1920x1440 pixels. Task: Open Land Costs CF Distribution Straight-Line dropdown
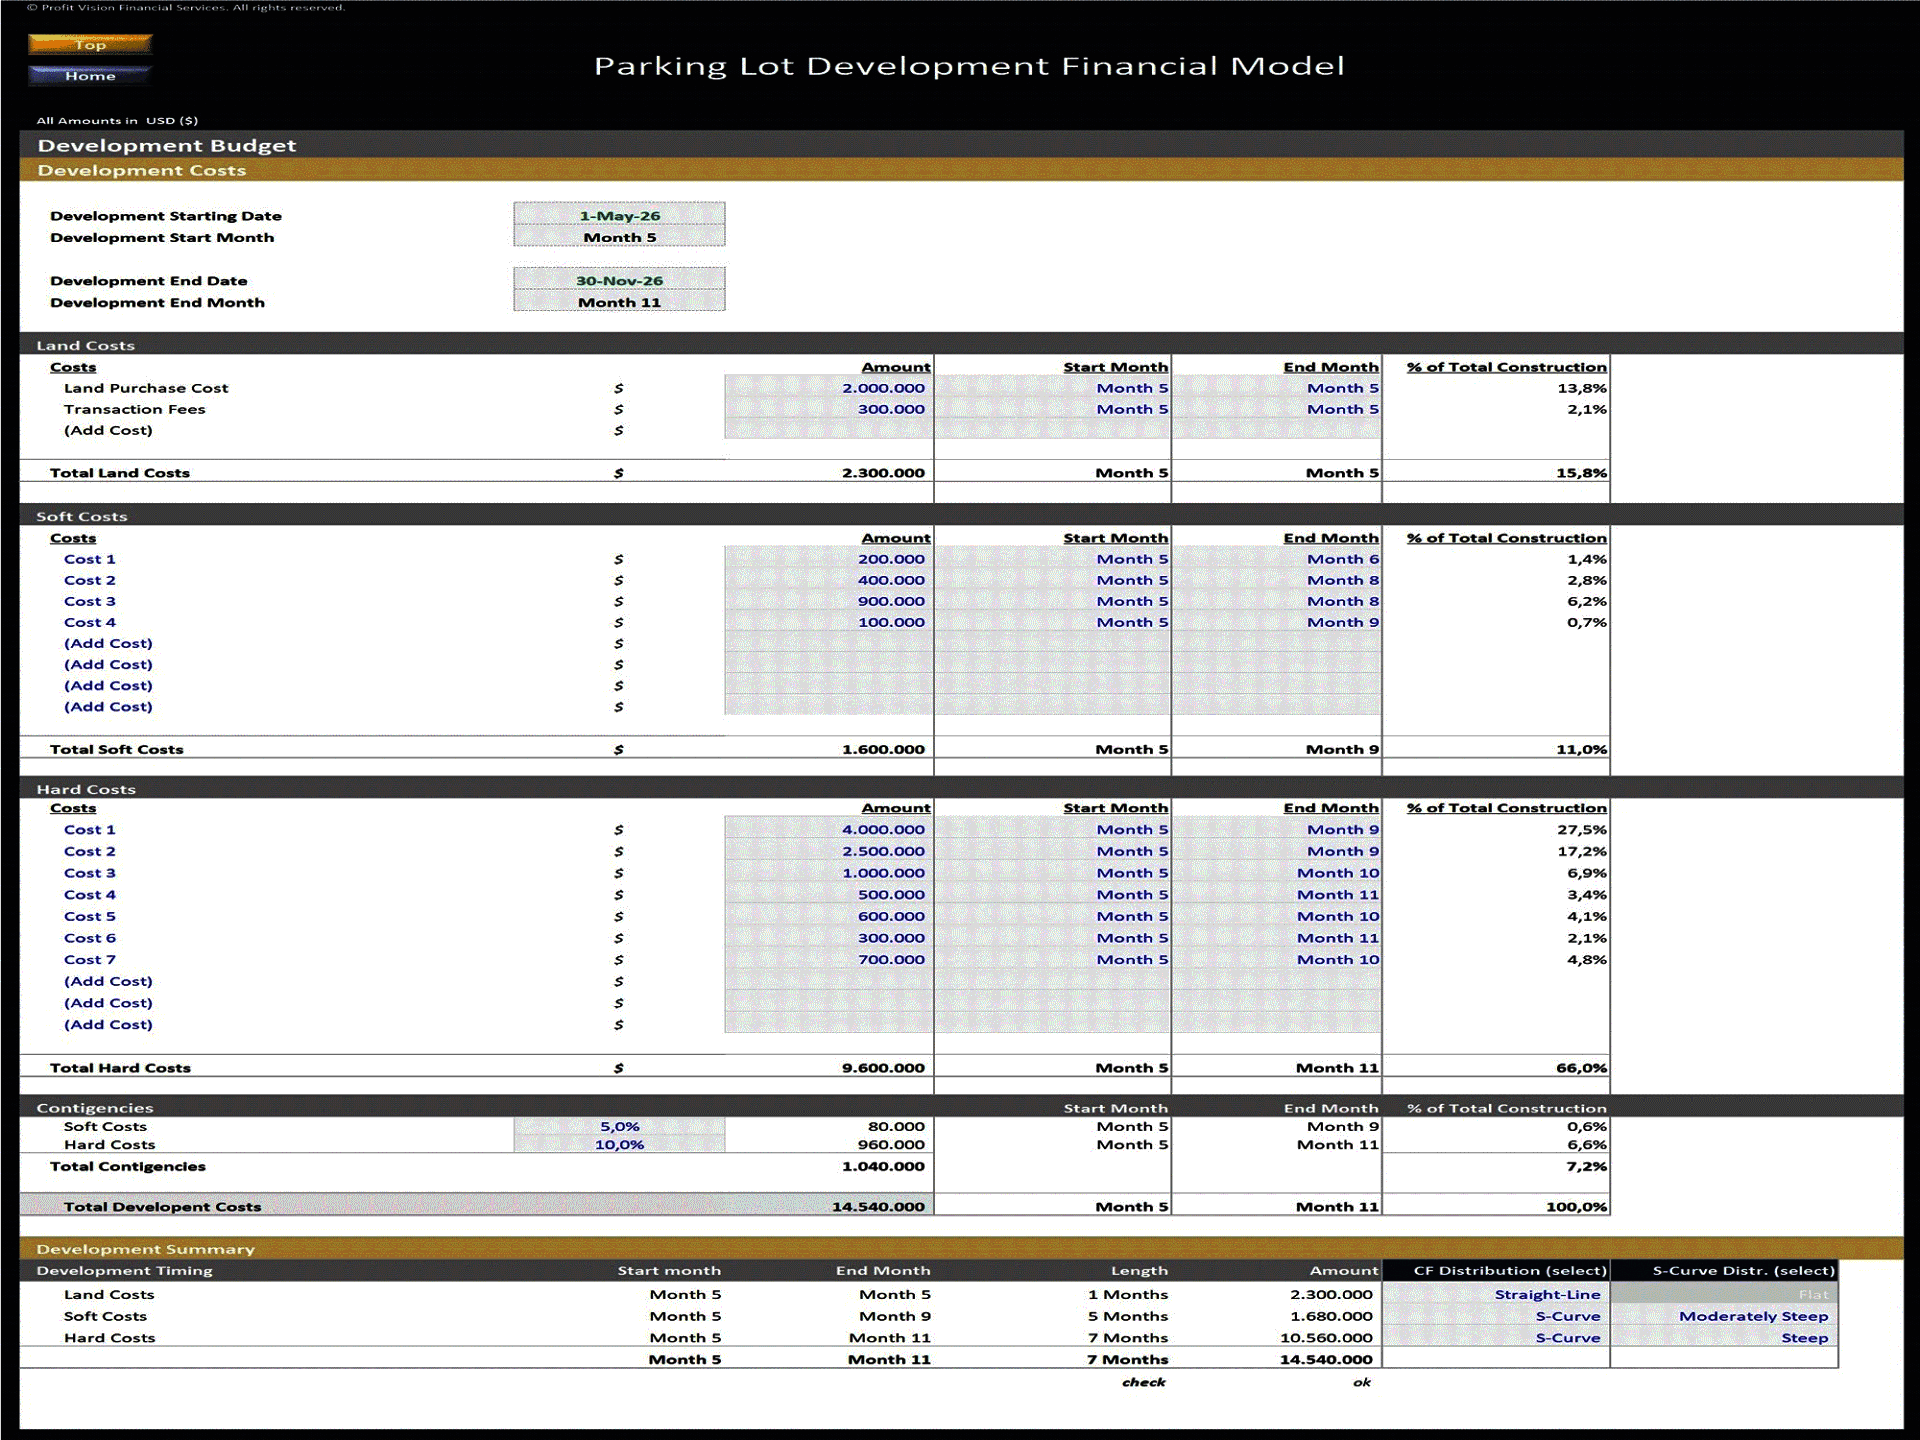pyautogui.click(x=1497, y=1294)
